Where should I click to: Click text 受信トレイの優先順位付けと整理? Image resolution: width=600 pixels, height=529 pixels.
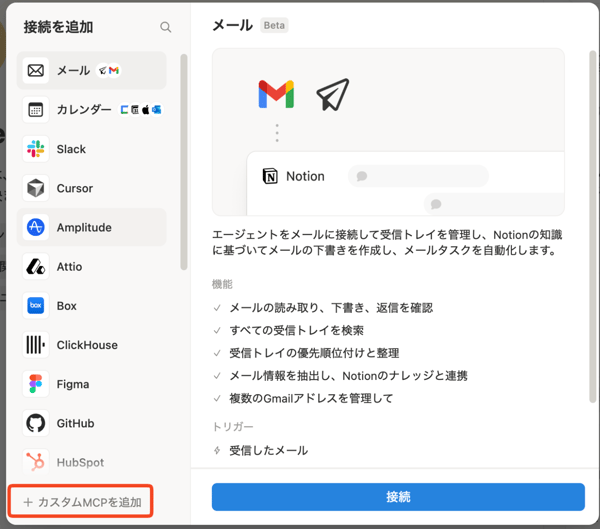pos(314,353)
